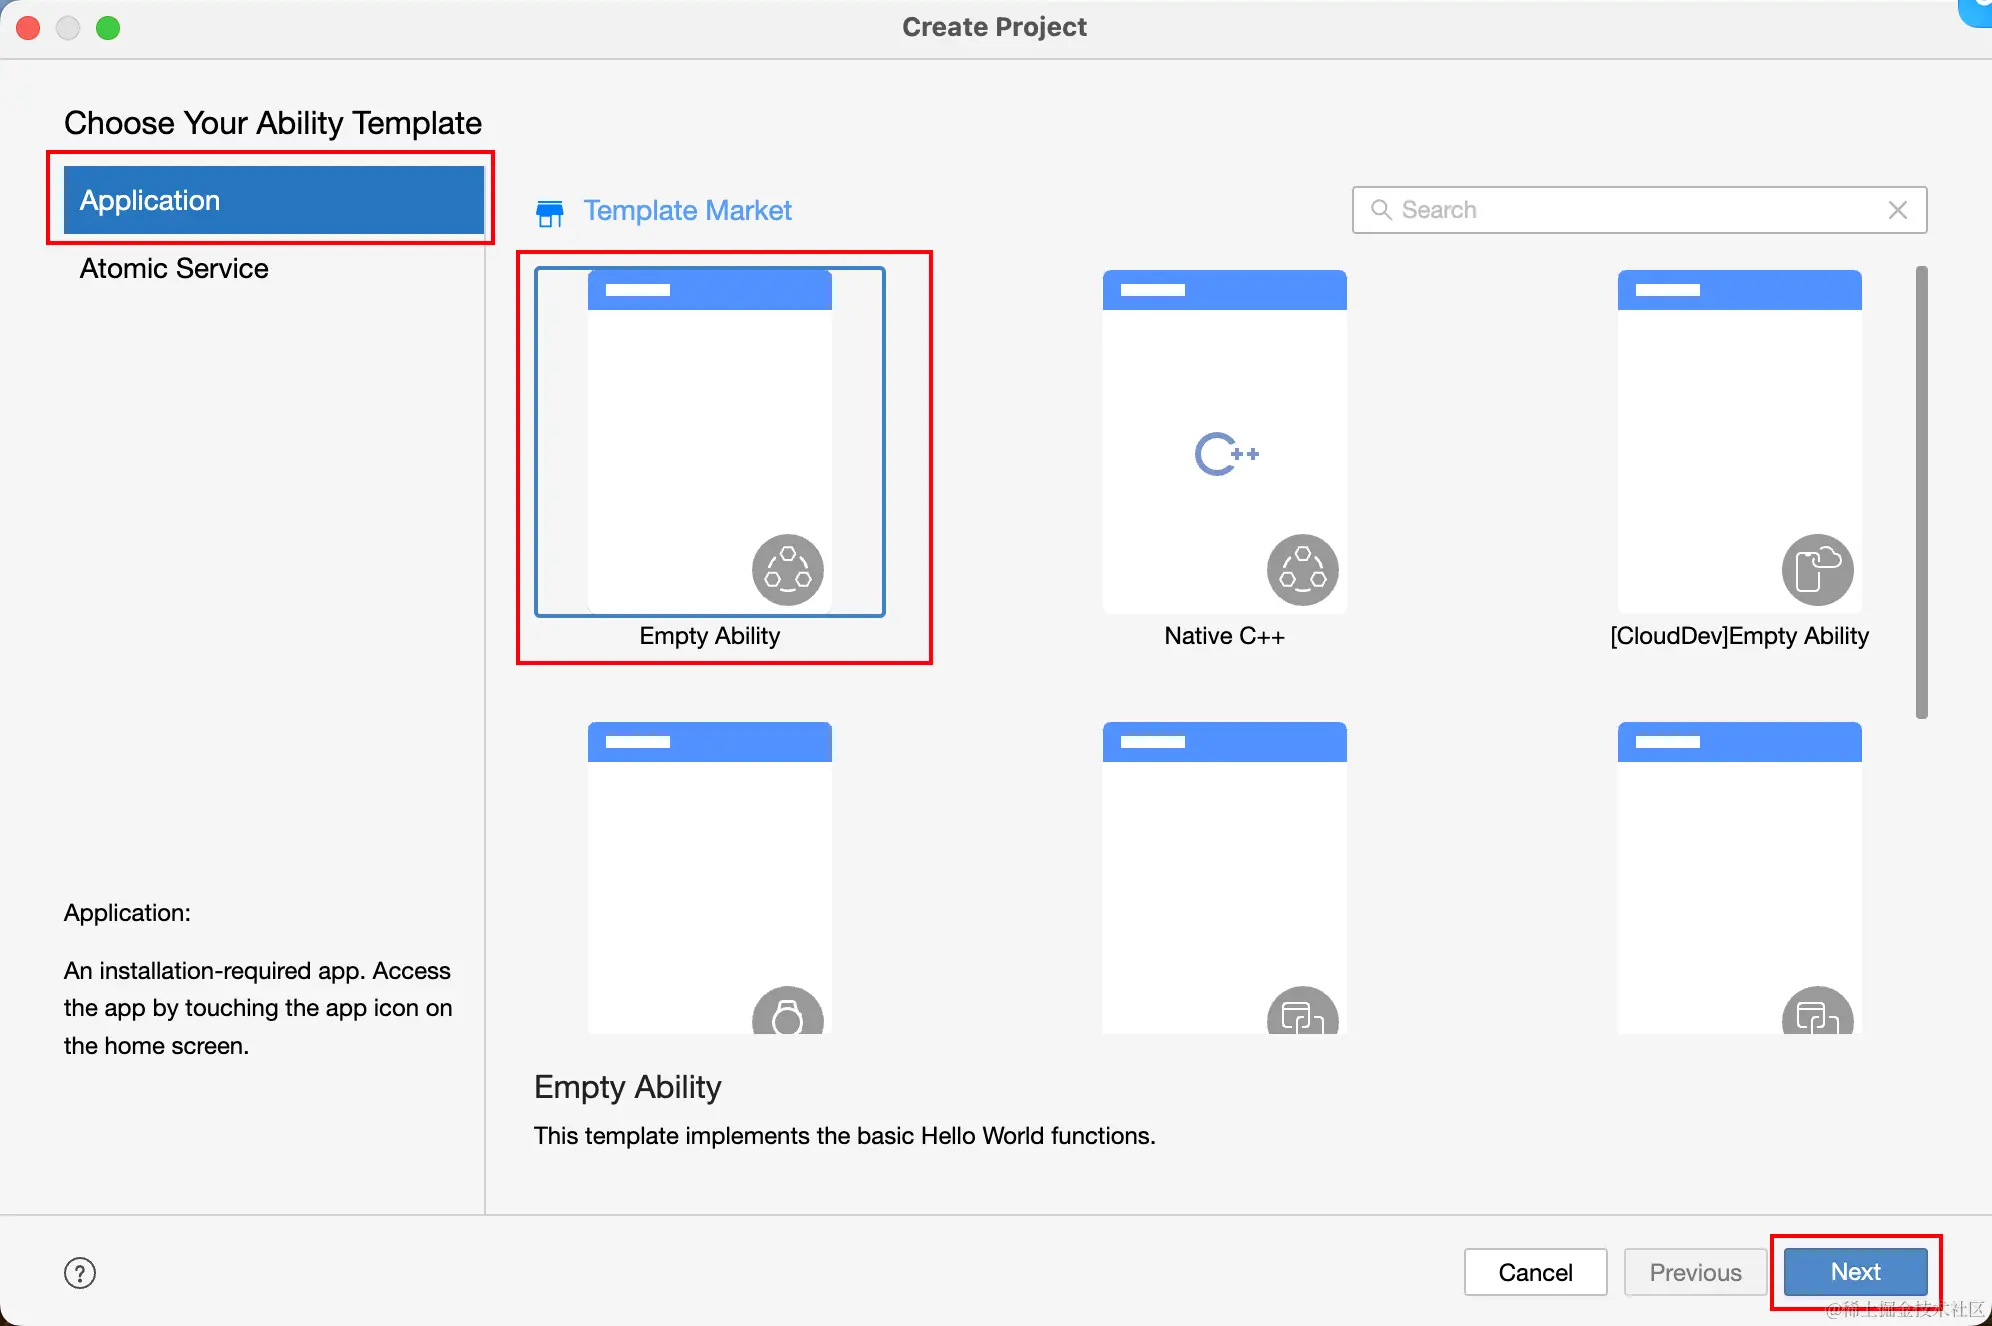Click the Template Market store icon
Viewport: 1992px width, 1326px height.
click(549, 212)
